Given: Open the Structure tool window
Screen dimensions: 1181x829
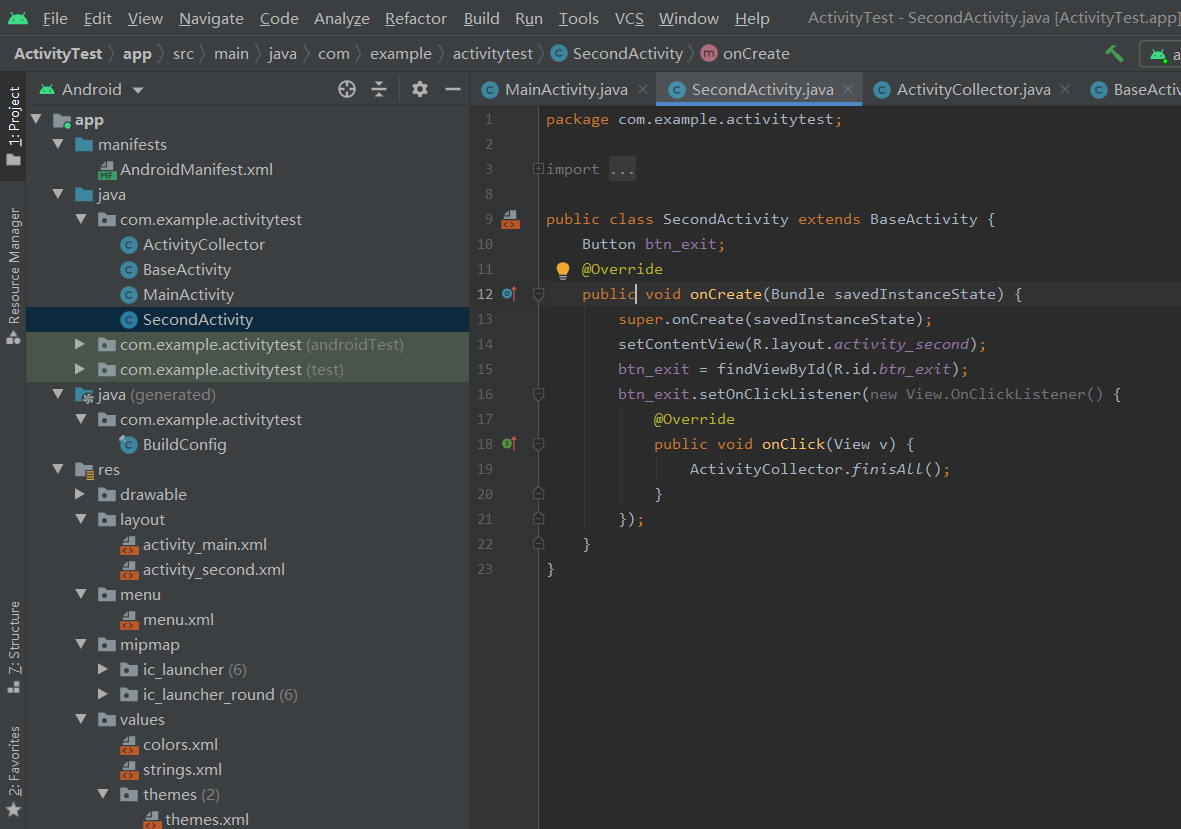Looking at the screenshot, I should (x=14, y=647).
